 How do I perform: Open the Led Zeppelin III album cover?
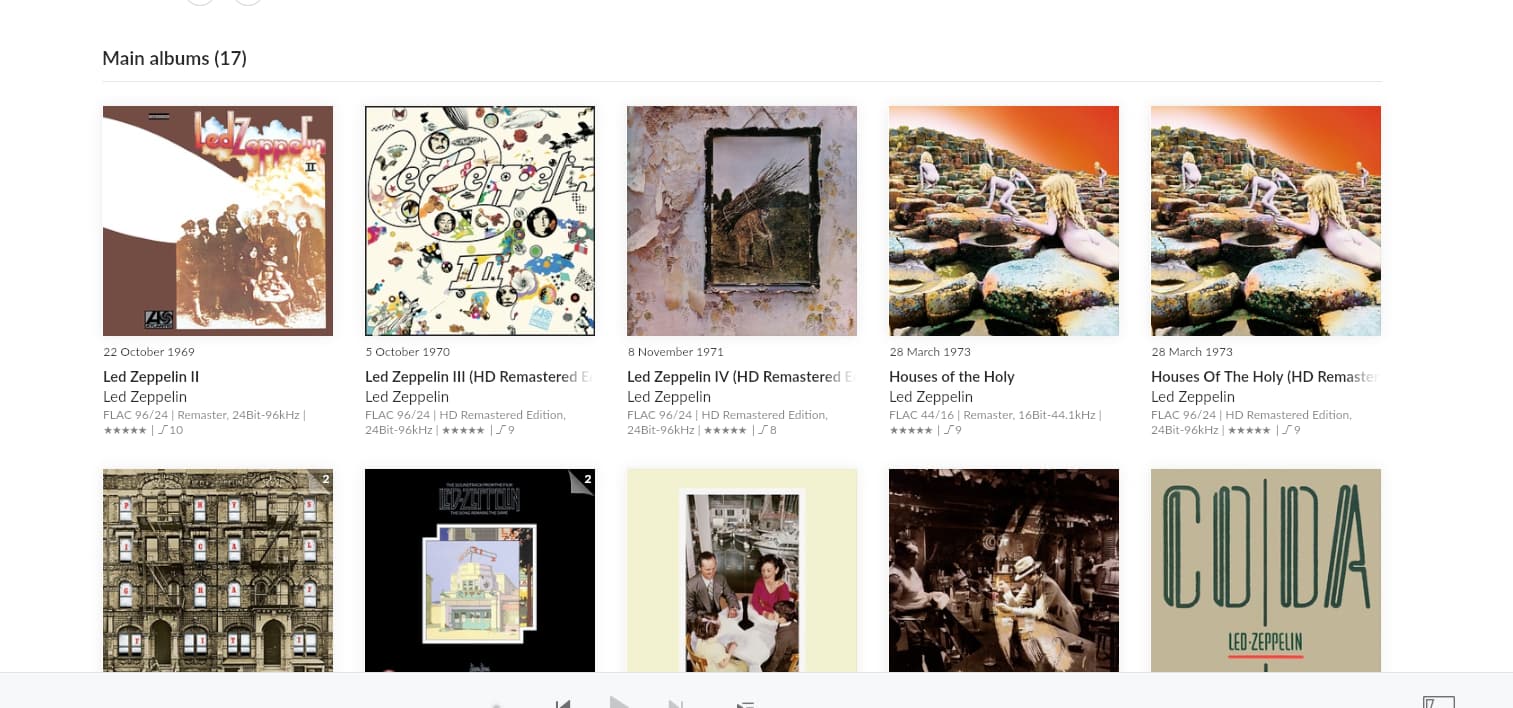(x=480, y=221)
